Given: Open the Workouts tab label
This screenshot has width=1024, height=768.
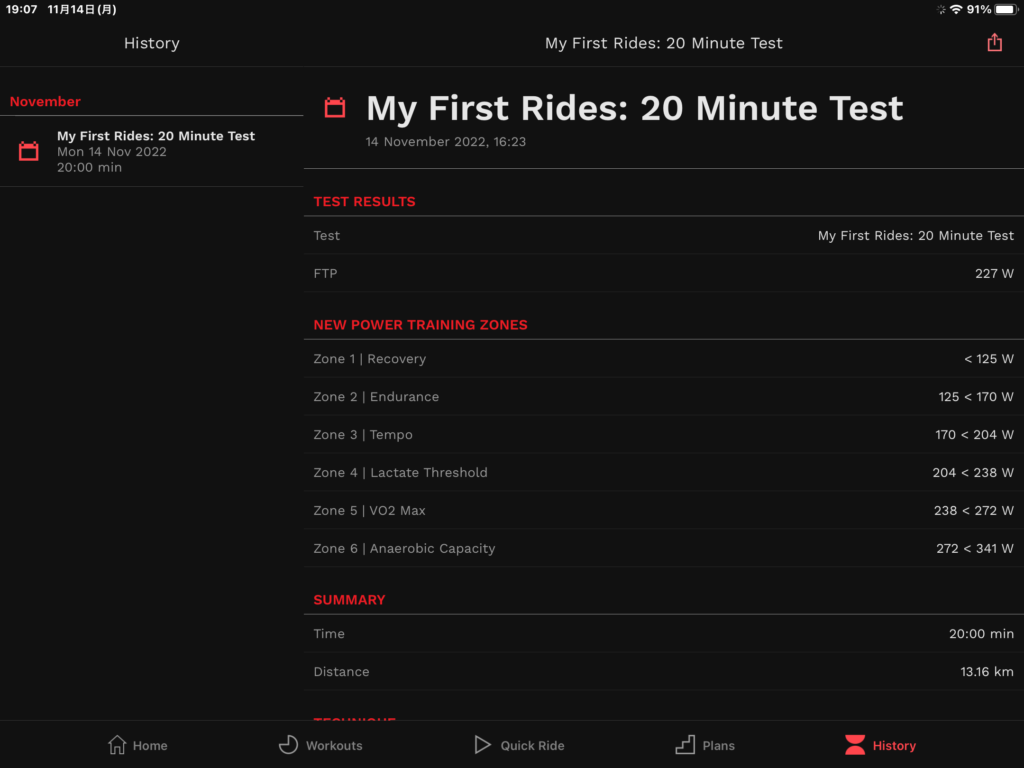Looking at the screenshot, I should (x=334, y=746).
